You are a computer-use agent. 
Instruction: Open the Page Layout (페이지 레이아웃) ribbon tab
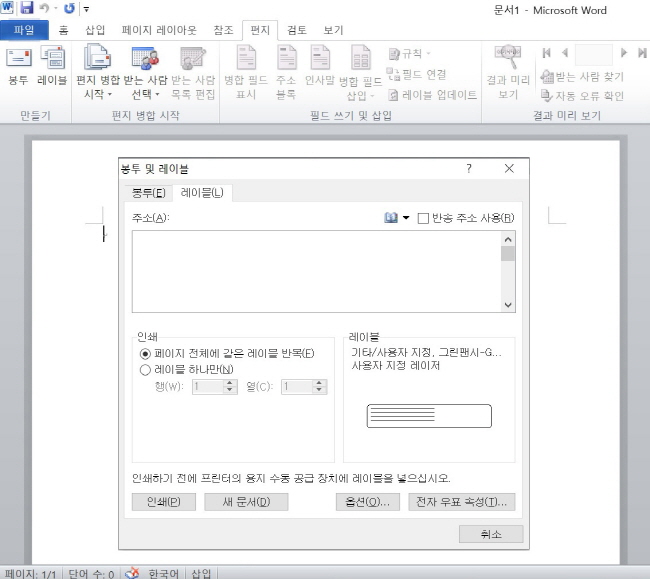[x=159, y=30]
